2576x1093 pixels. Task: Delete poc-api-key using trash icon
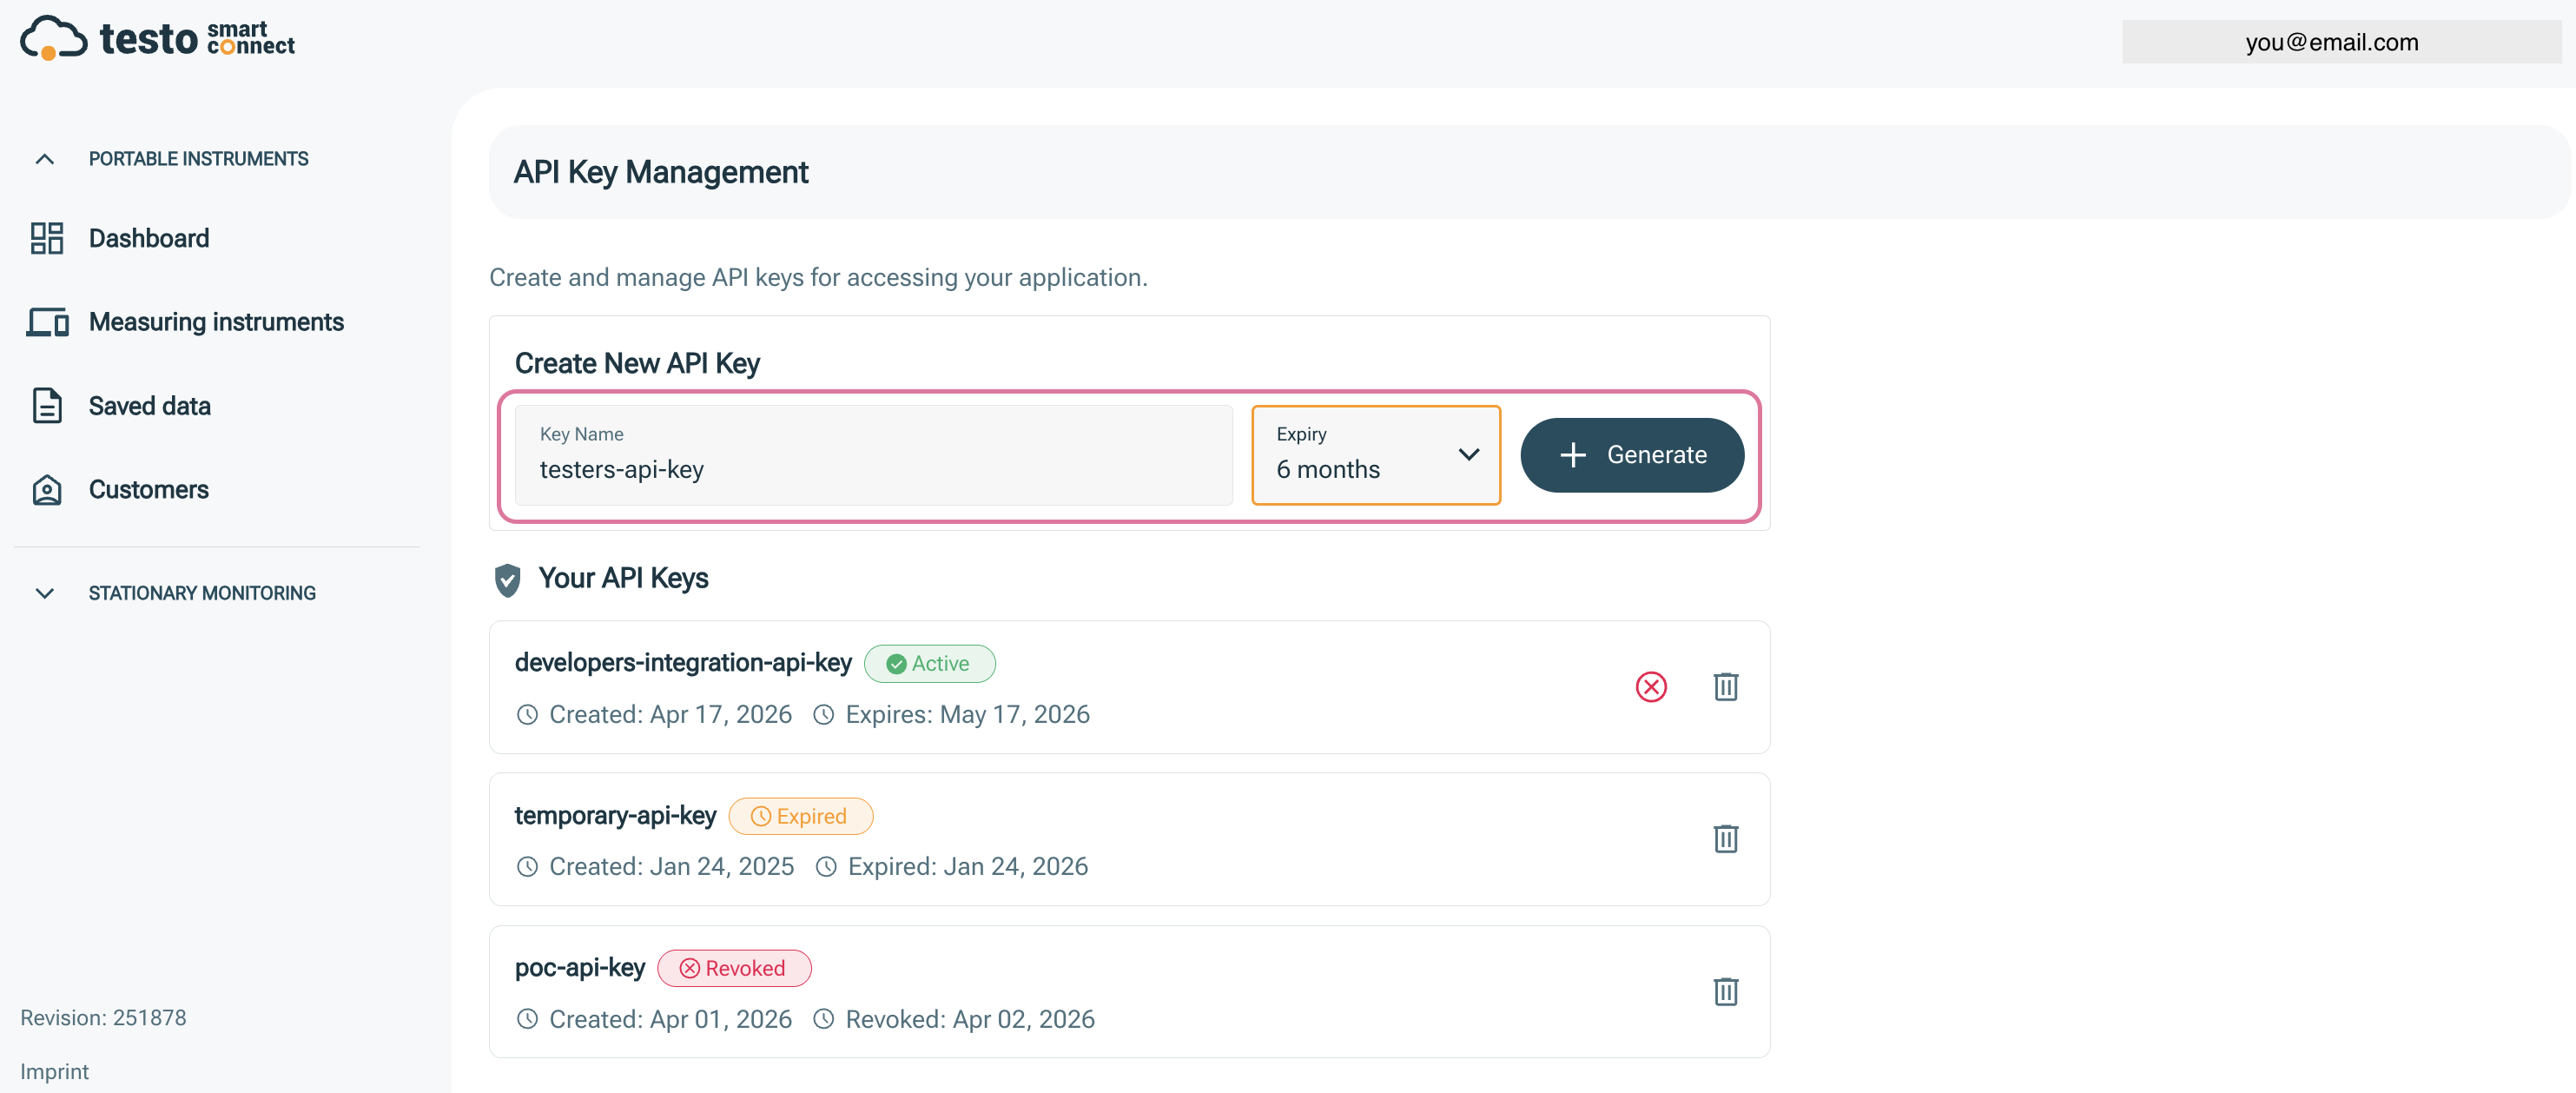(x=1725, y=991)
